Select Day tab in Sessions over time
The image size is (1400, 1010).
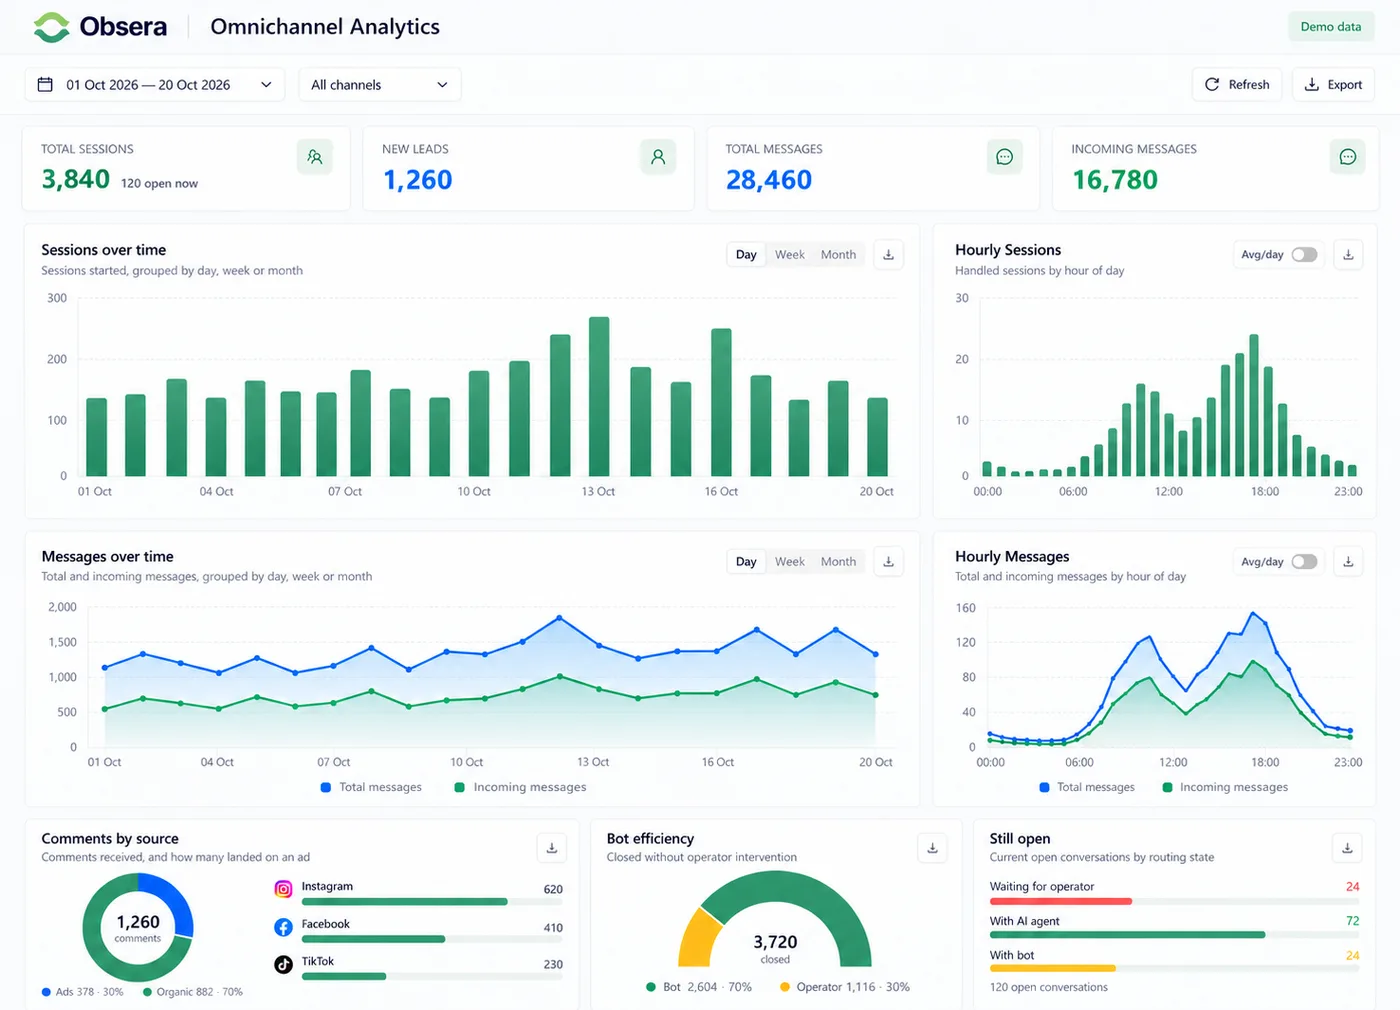[x=746, y=255]
